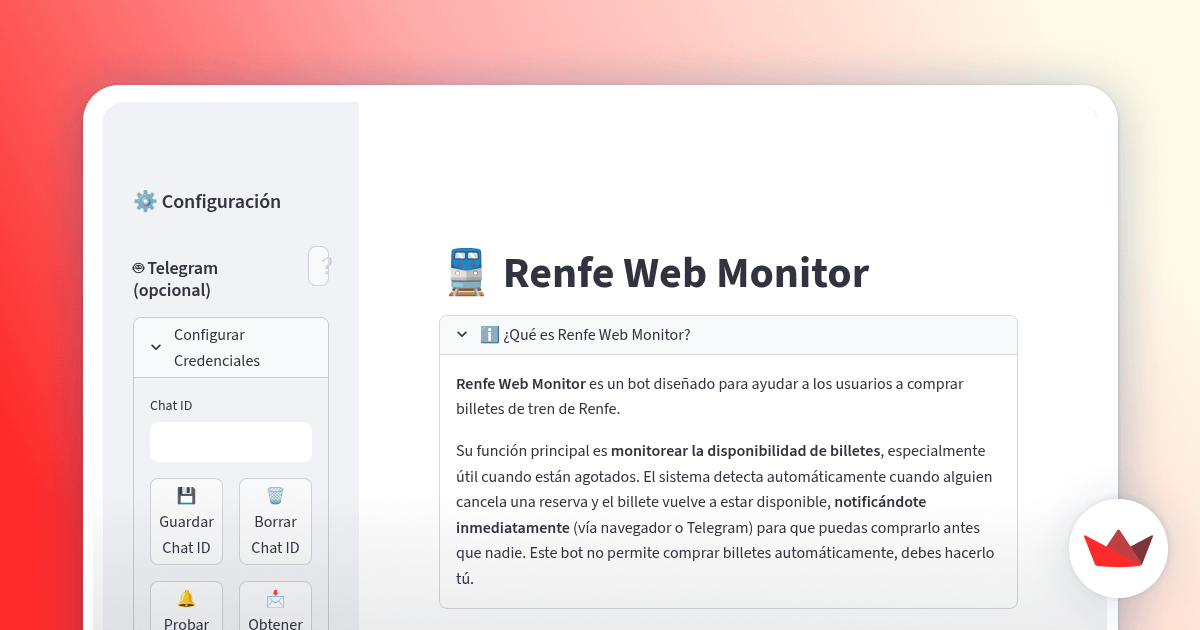
Task: Click the Renfe Web Monitor title
Action: tap(686, 271)
